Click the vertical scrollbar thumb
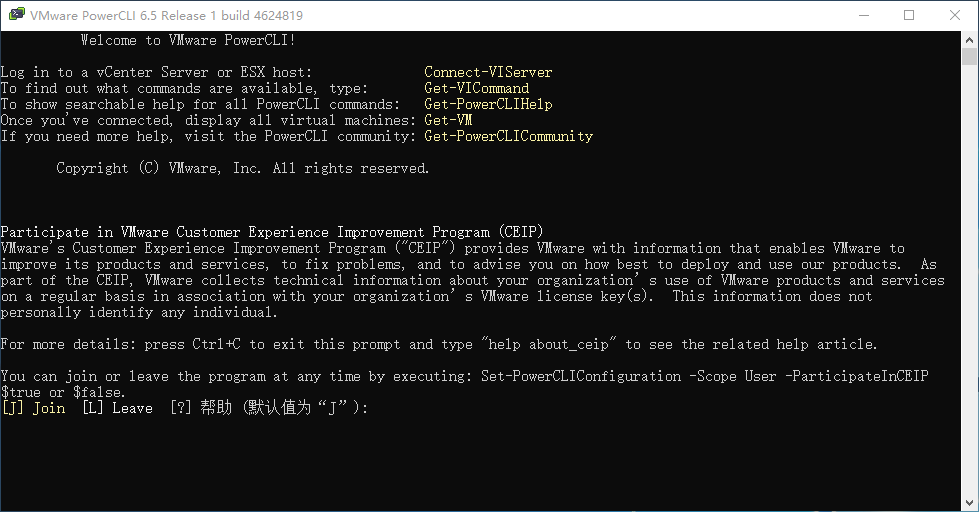 (x=969, y=56)
